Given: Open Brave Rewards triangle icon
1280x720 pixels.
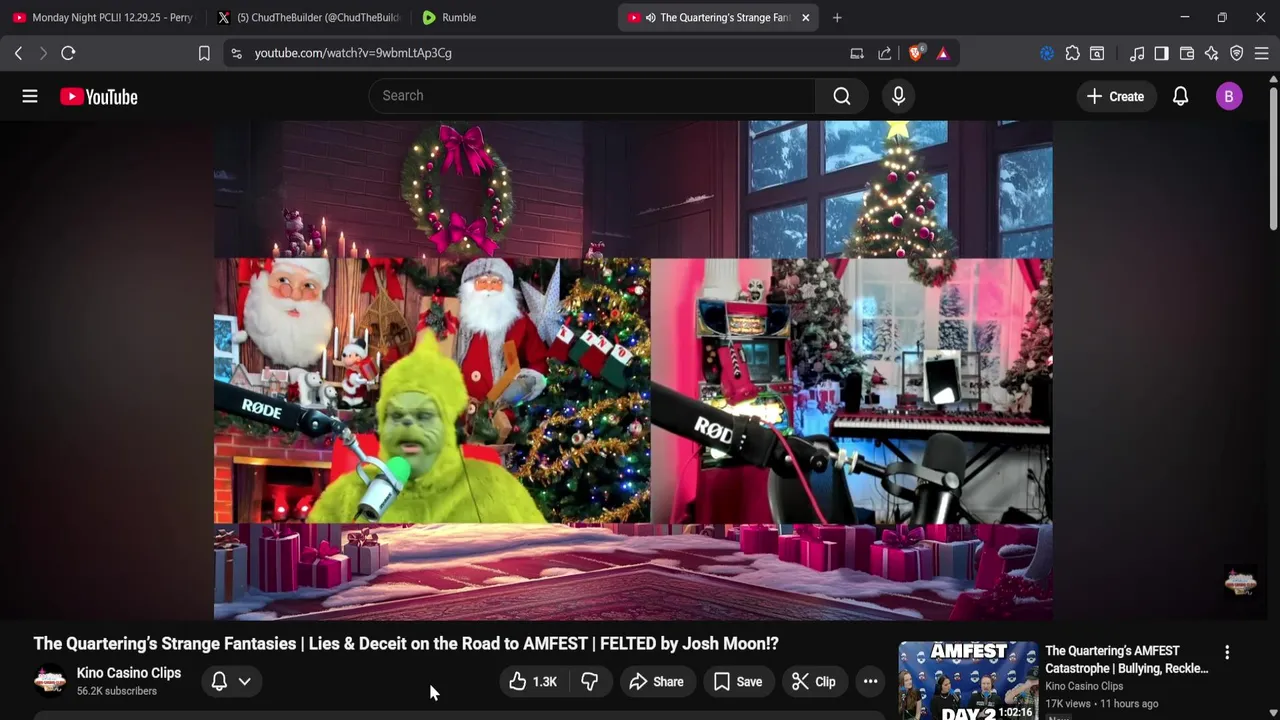Looking at the screenshot, I should pyautogui.click(x=943, y=53).
